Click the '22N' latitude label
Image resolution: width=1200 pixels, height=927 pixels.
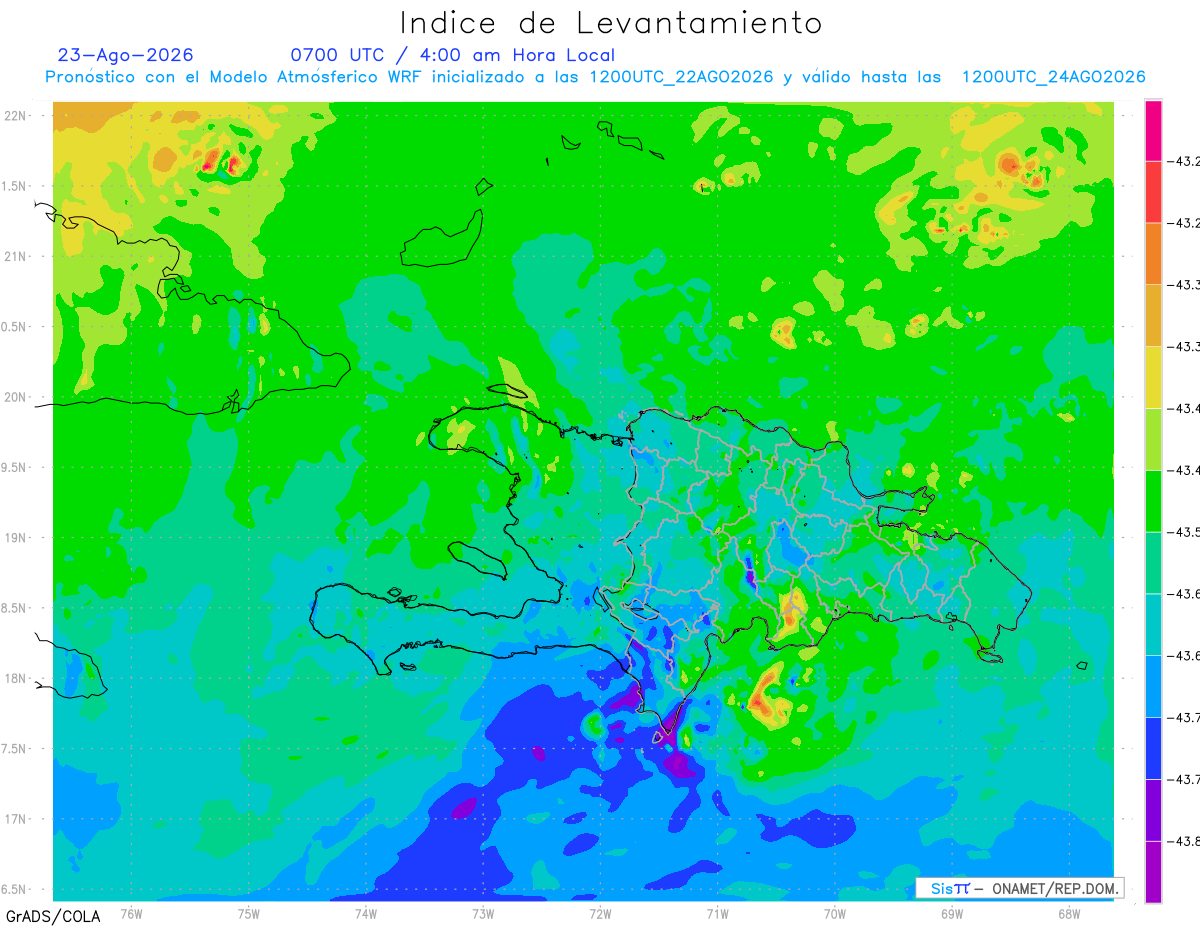coord(17,116)
